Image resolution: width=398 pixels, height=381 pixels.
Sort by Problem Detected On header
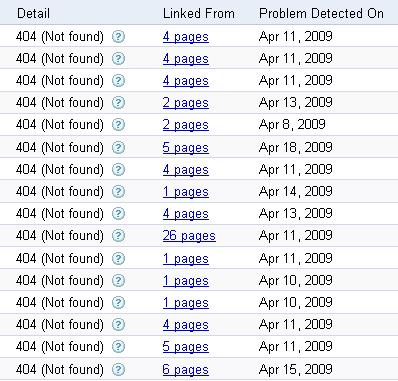321,13
